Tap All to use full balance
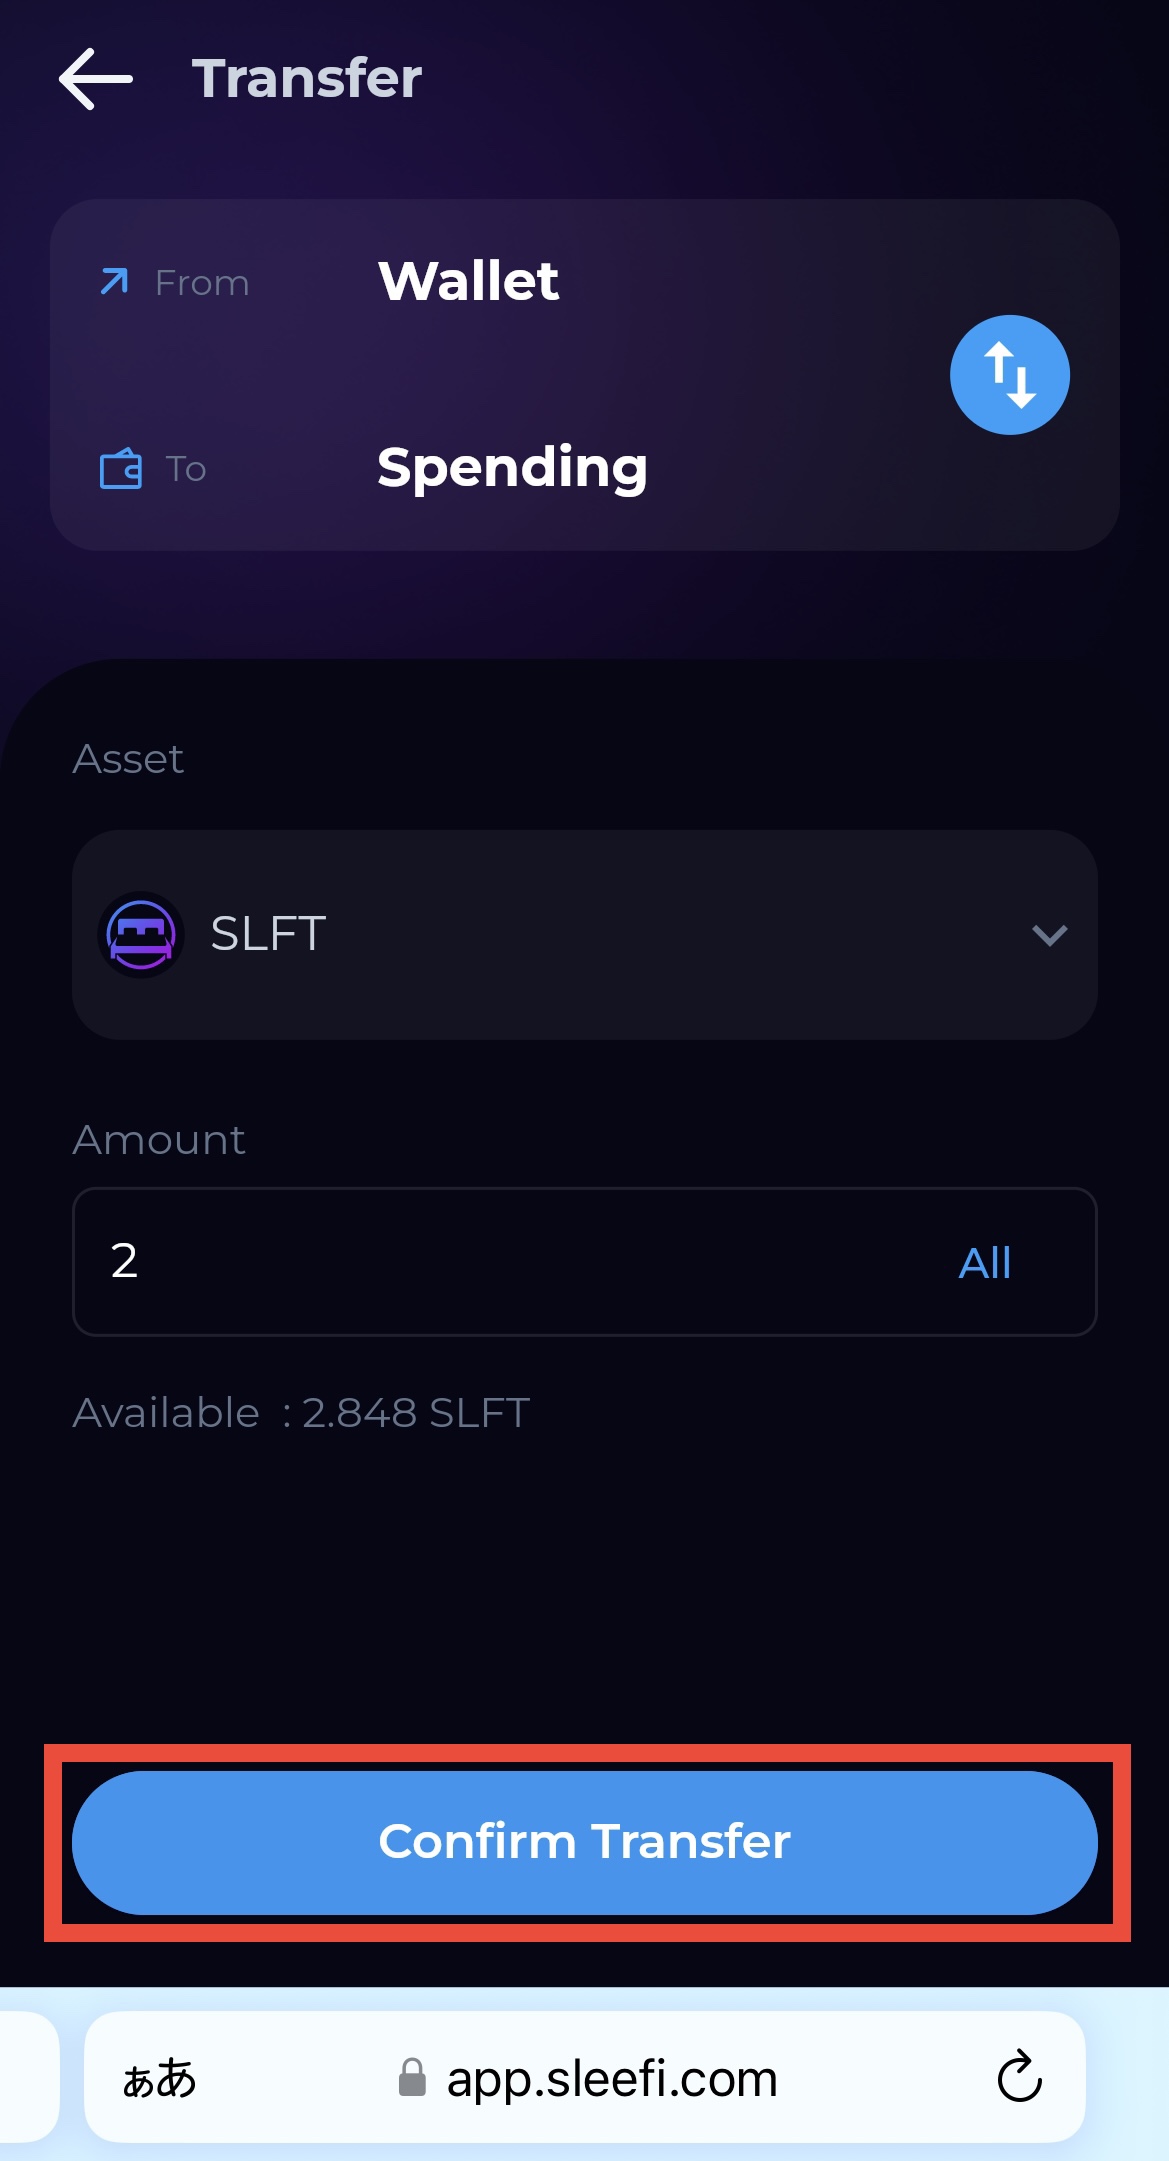The image size is (1169, 2161). click(x=984, y=1263)
